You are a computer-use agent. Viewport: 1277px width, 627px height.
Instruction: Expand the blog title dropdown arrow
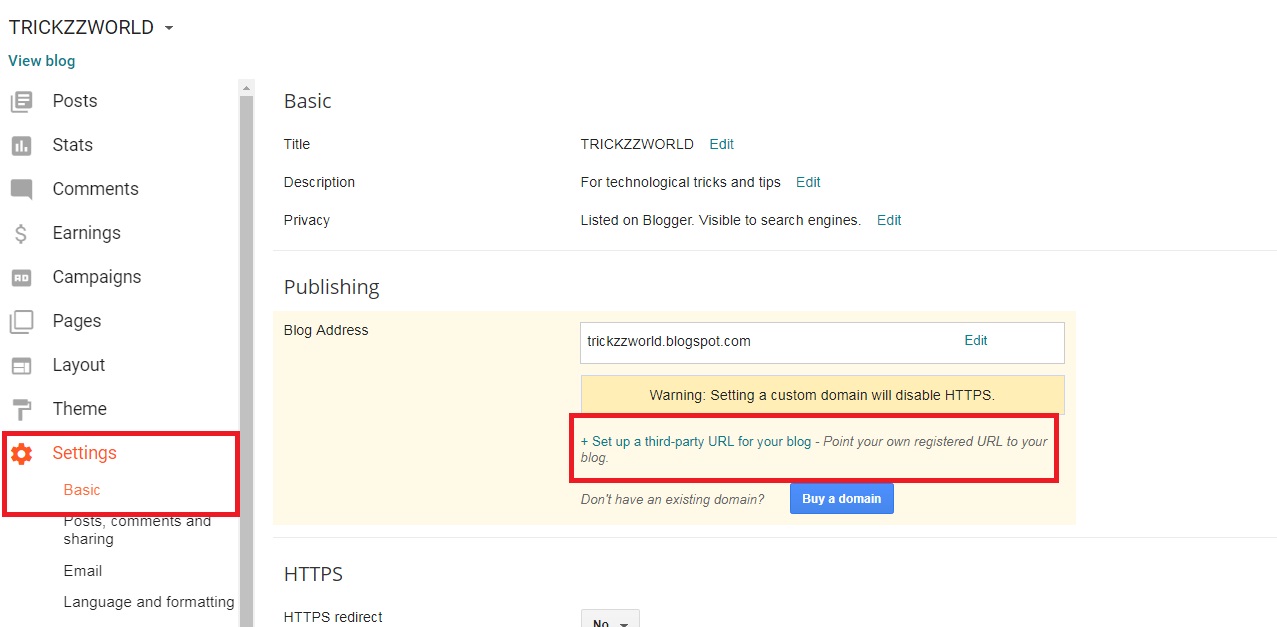click(168, 27)
